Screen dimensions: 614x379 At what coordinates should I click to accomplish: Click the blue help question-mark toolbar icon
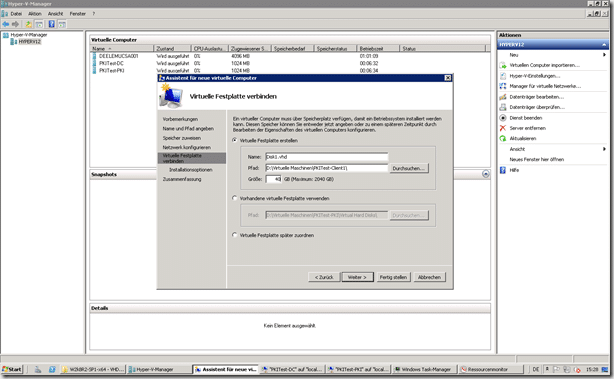(x=51, y=24)
